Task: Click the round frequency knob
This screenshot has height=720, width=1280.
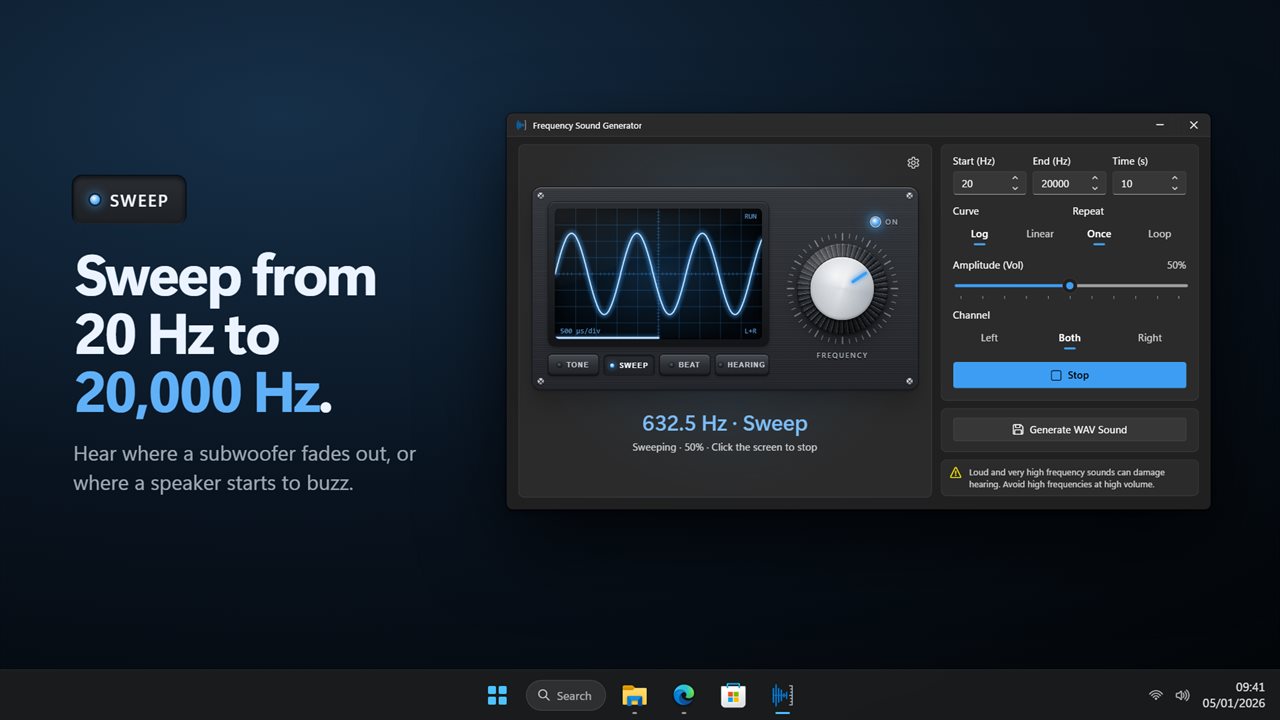Action: pyautogui.click(x=842, y=288)
